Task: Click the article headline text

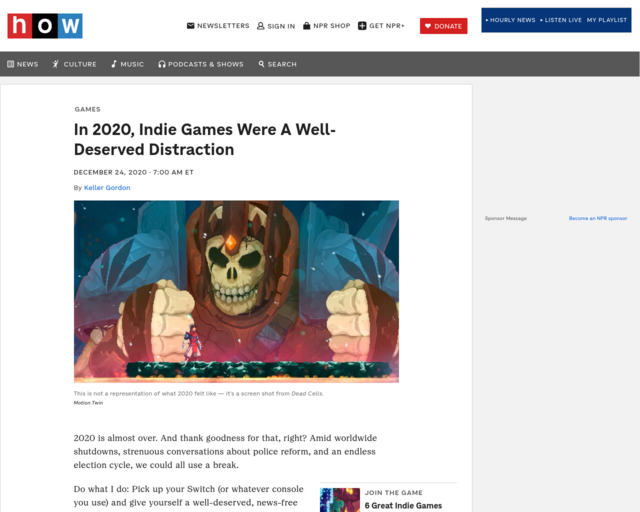Action: tap(204, 140)
